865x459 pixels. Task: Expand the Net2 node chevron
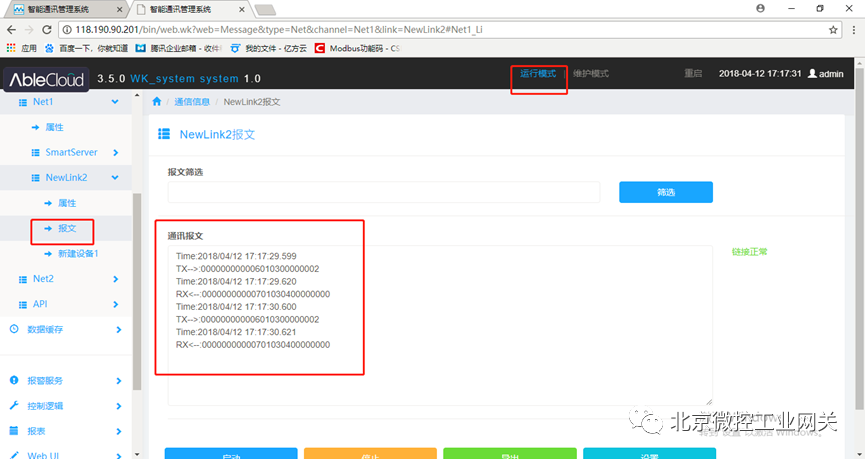pyautogui.click(x=116, y=279)
